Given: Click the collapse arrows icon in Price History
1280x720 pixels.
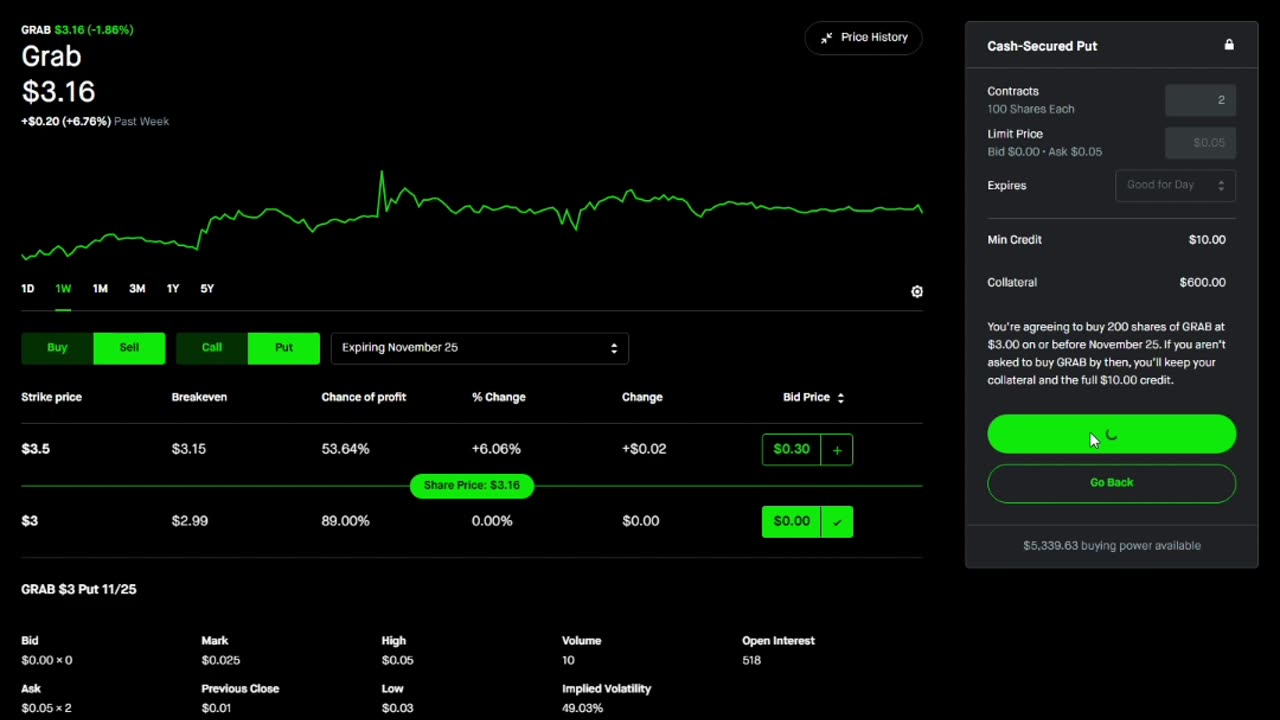Looking at the screenshot, I should (826, 38).
